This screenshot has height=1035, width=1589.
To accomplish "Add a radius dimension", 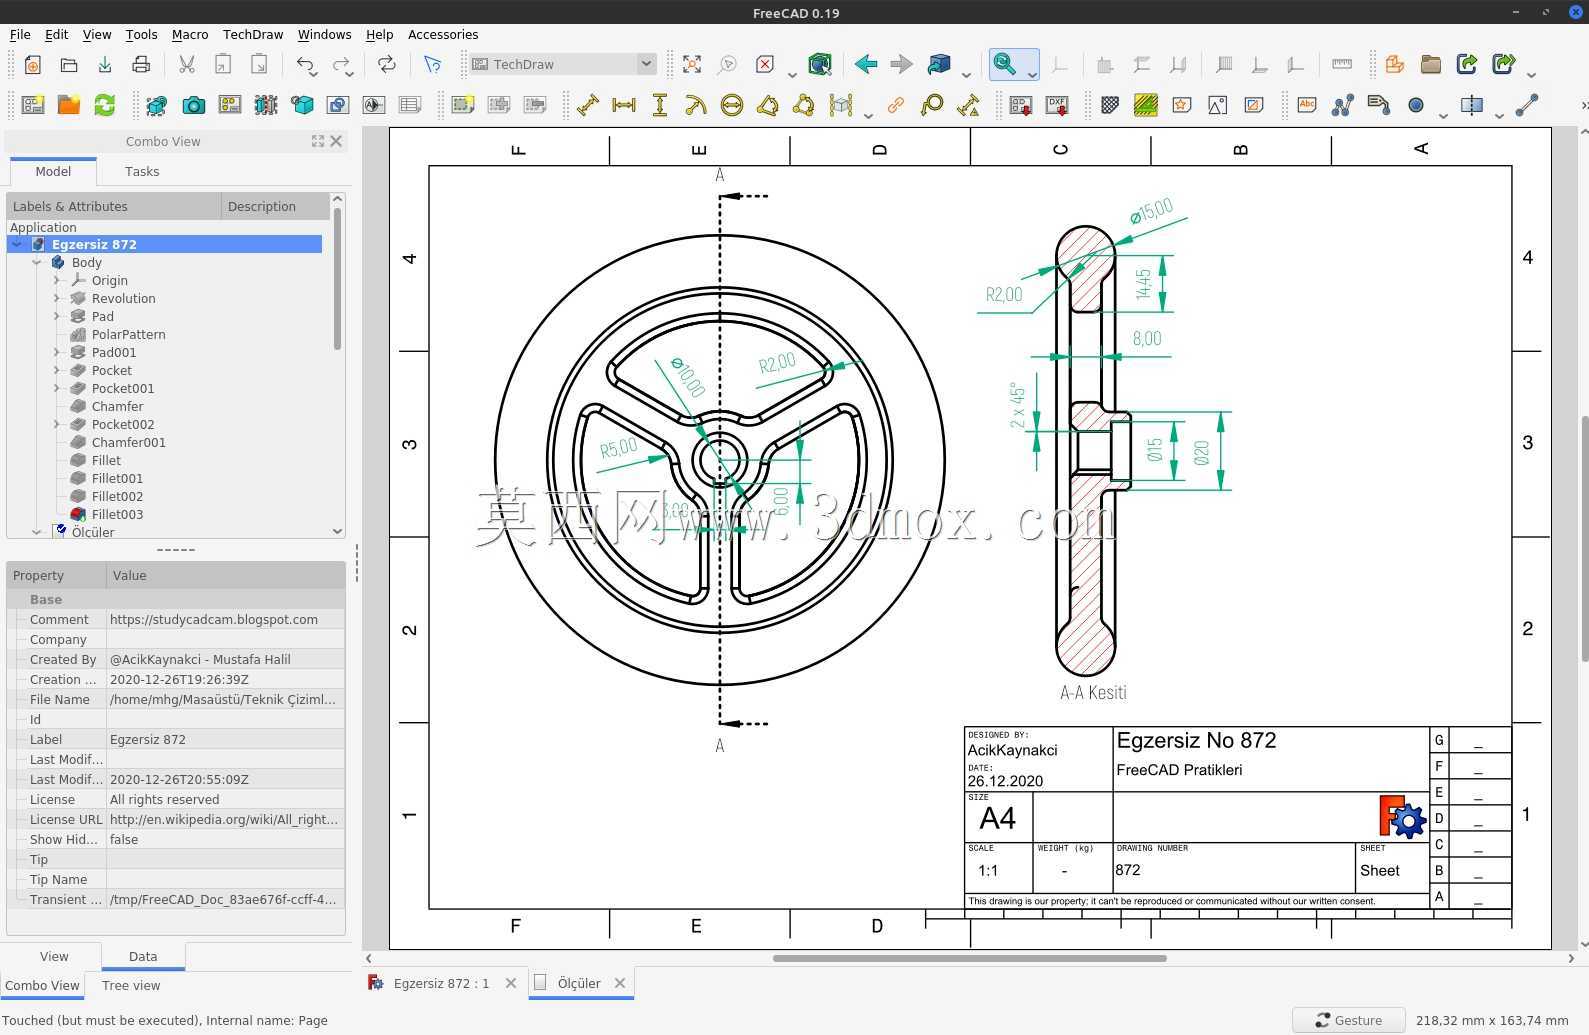I will [x=696, y=105].
